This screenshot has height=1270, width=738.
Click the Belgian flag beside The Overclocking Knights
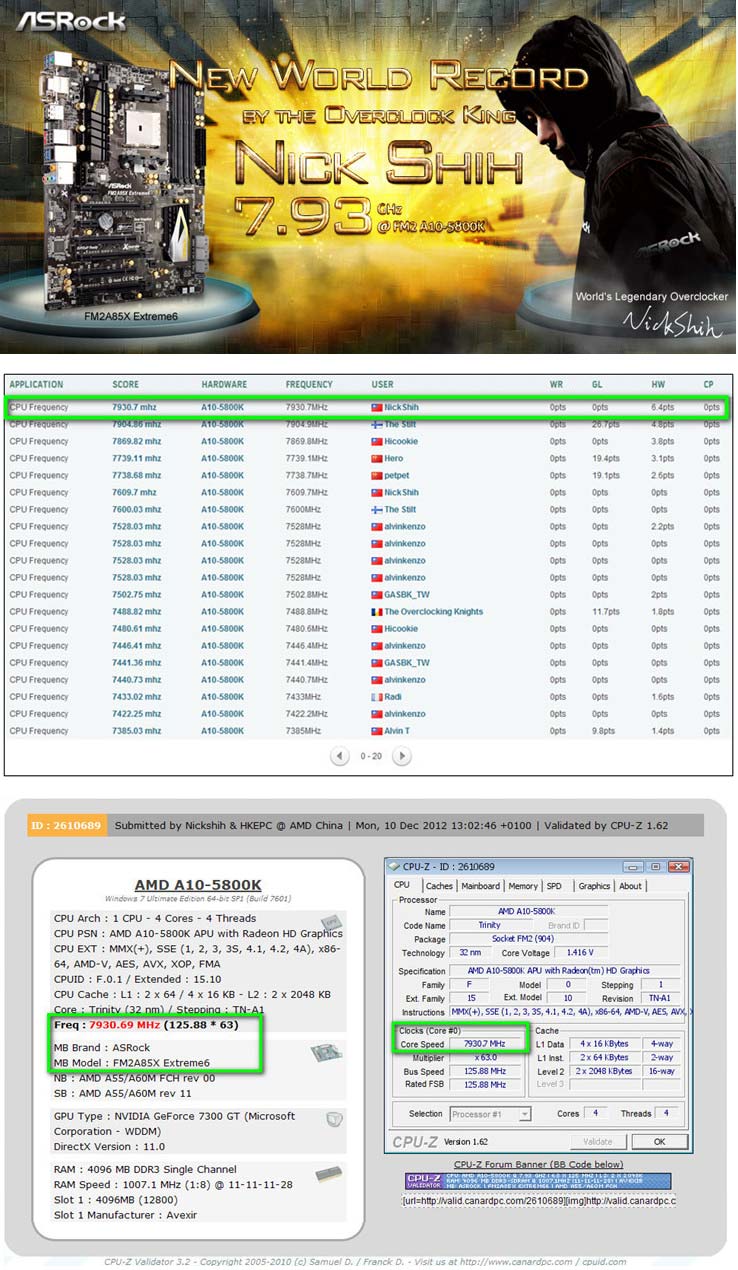pyautogui.click(x=376, y=612)
